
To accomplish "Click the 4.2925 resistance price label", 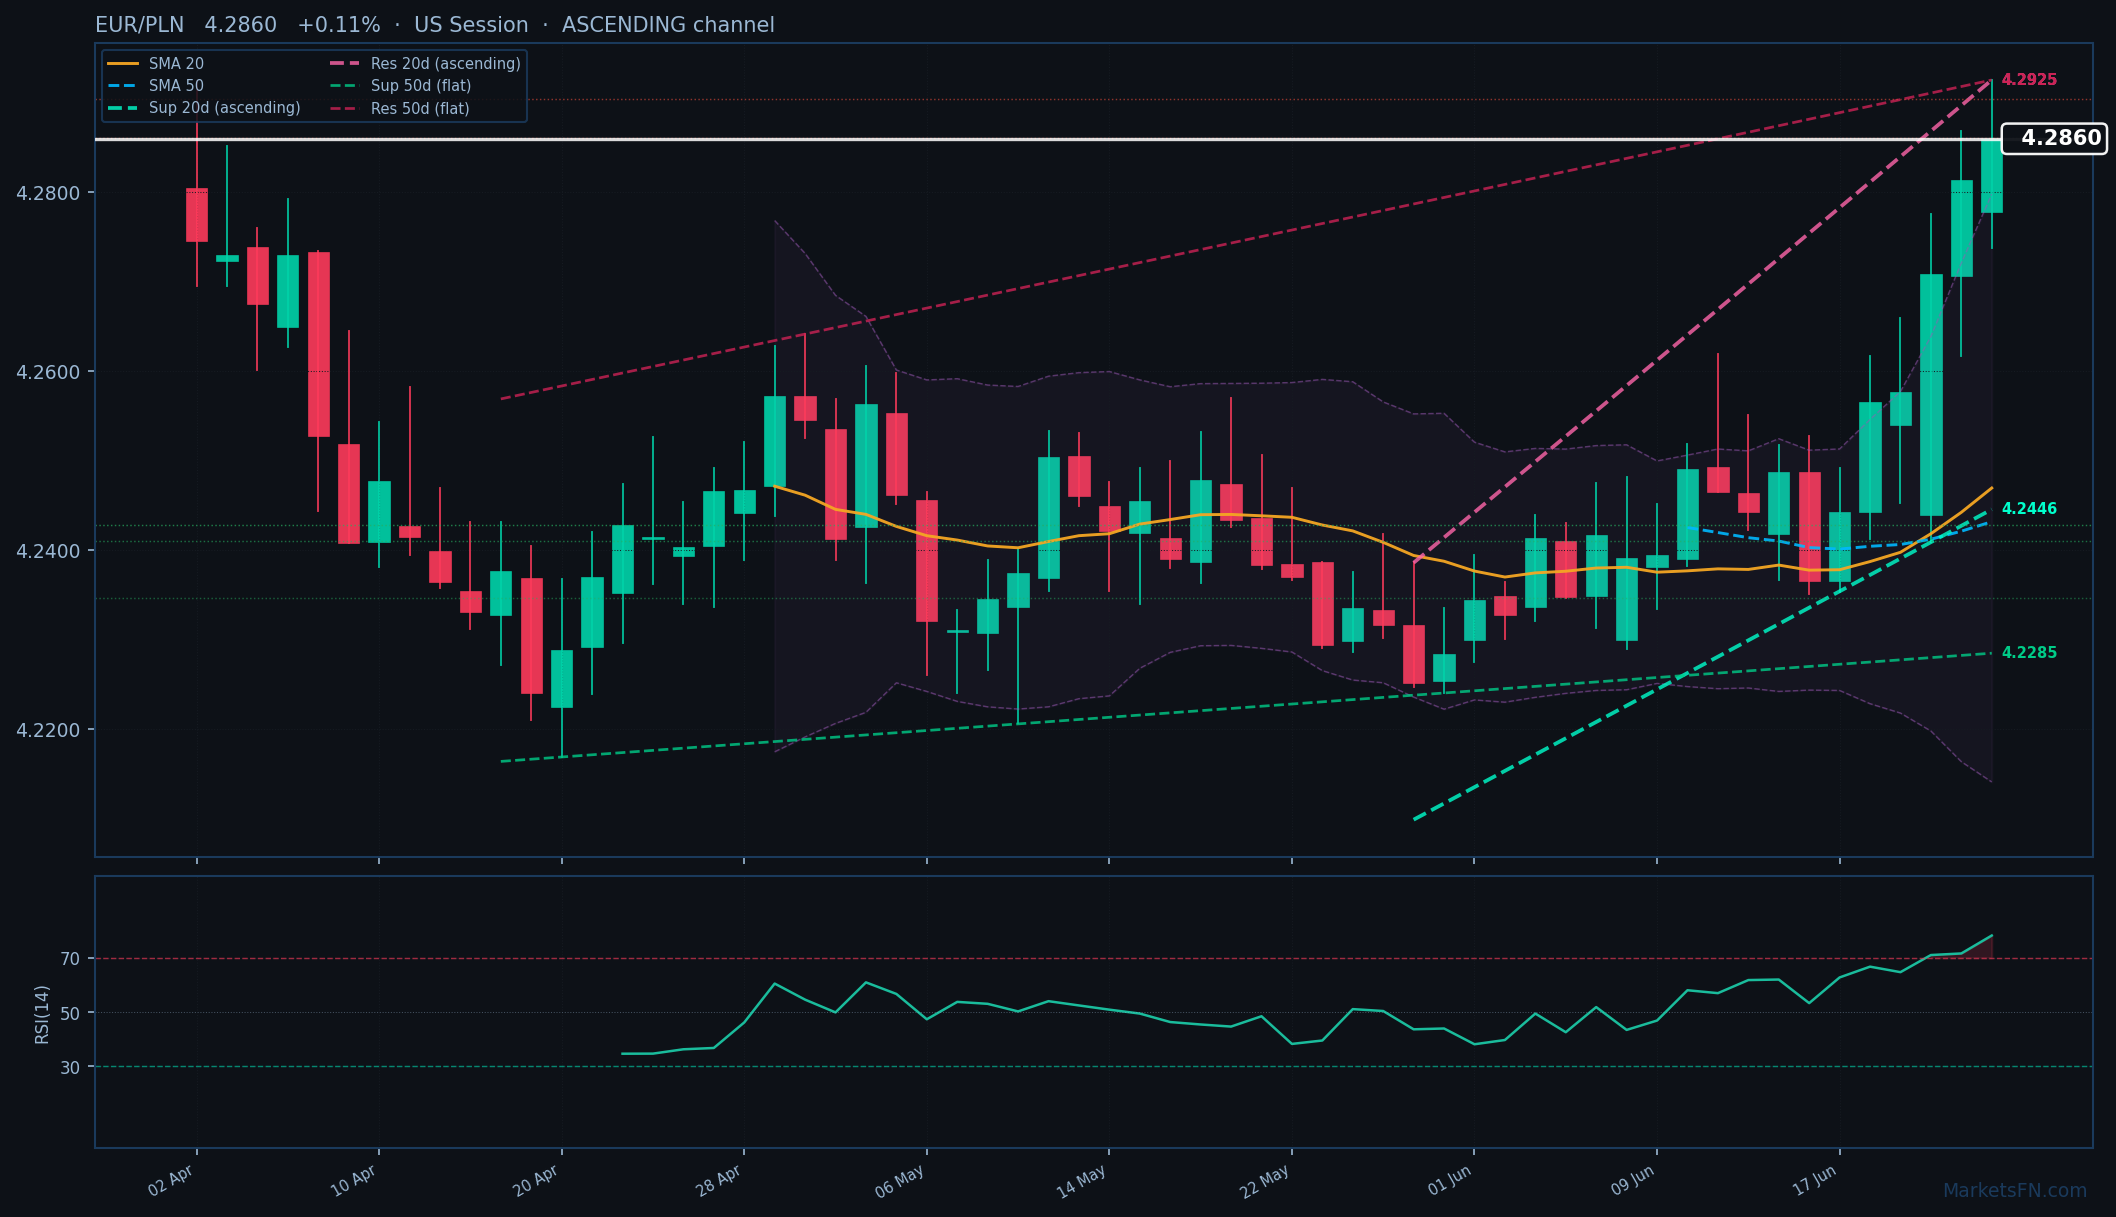I will 2029,80.
